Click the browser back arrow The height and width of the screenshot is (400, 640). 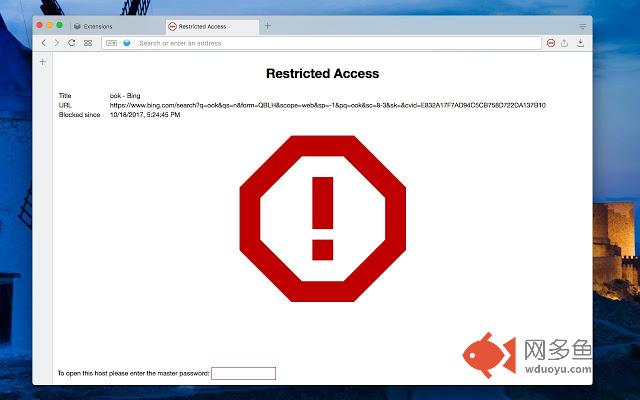click(44, 43)
